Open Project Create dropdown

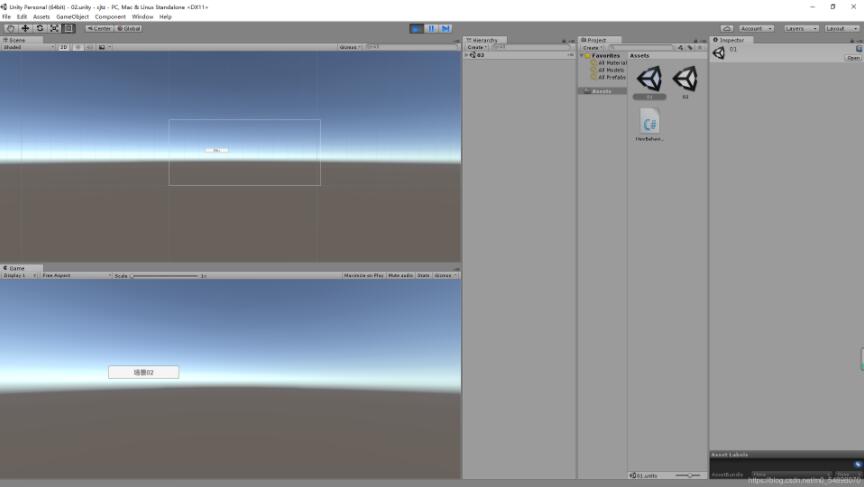pos(592,48)
